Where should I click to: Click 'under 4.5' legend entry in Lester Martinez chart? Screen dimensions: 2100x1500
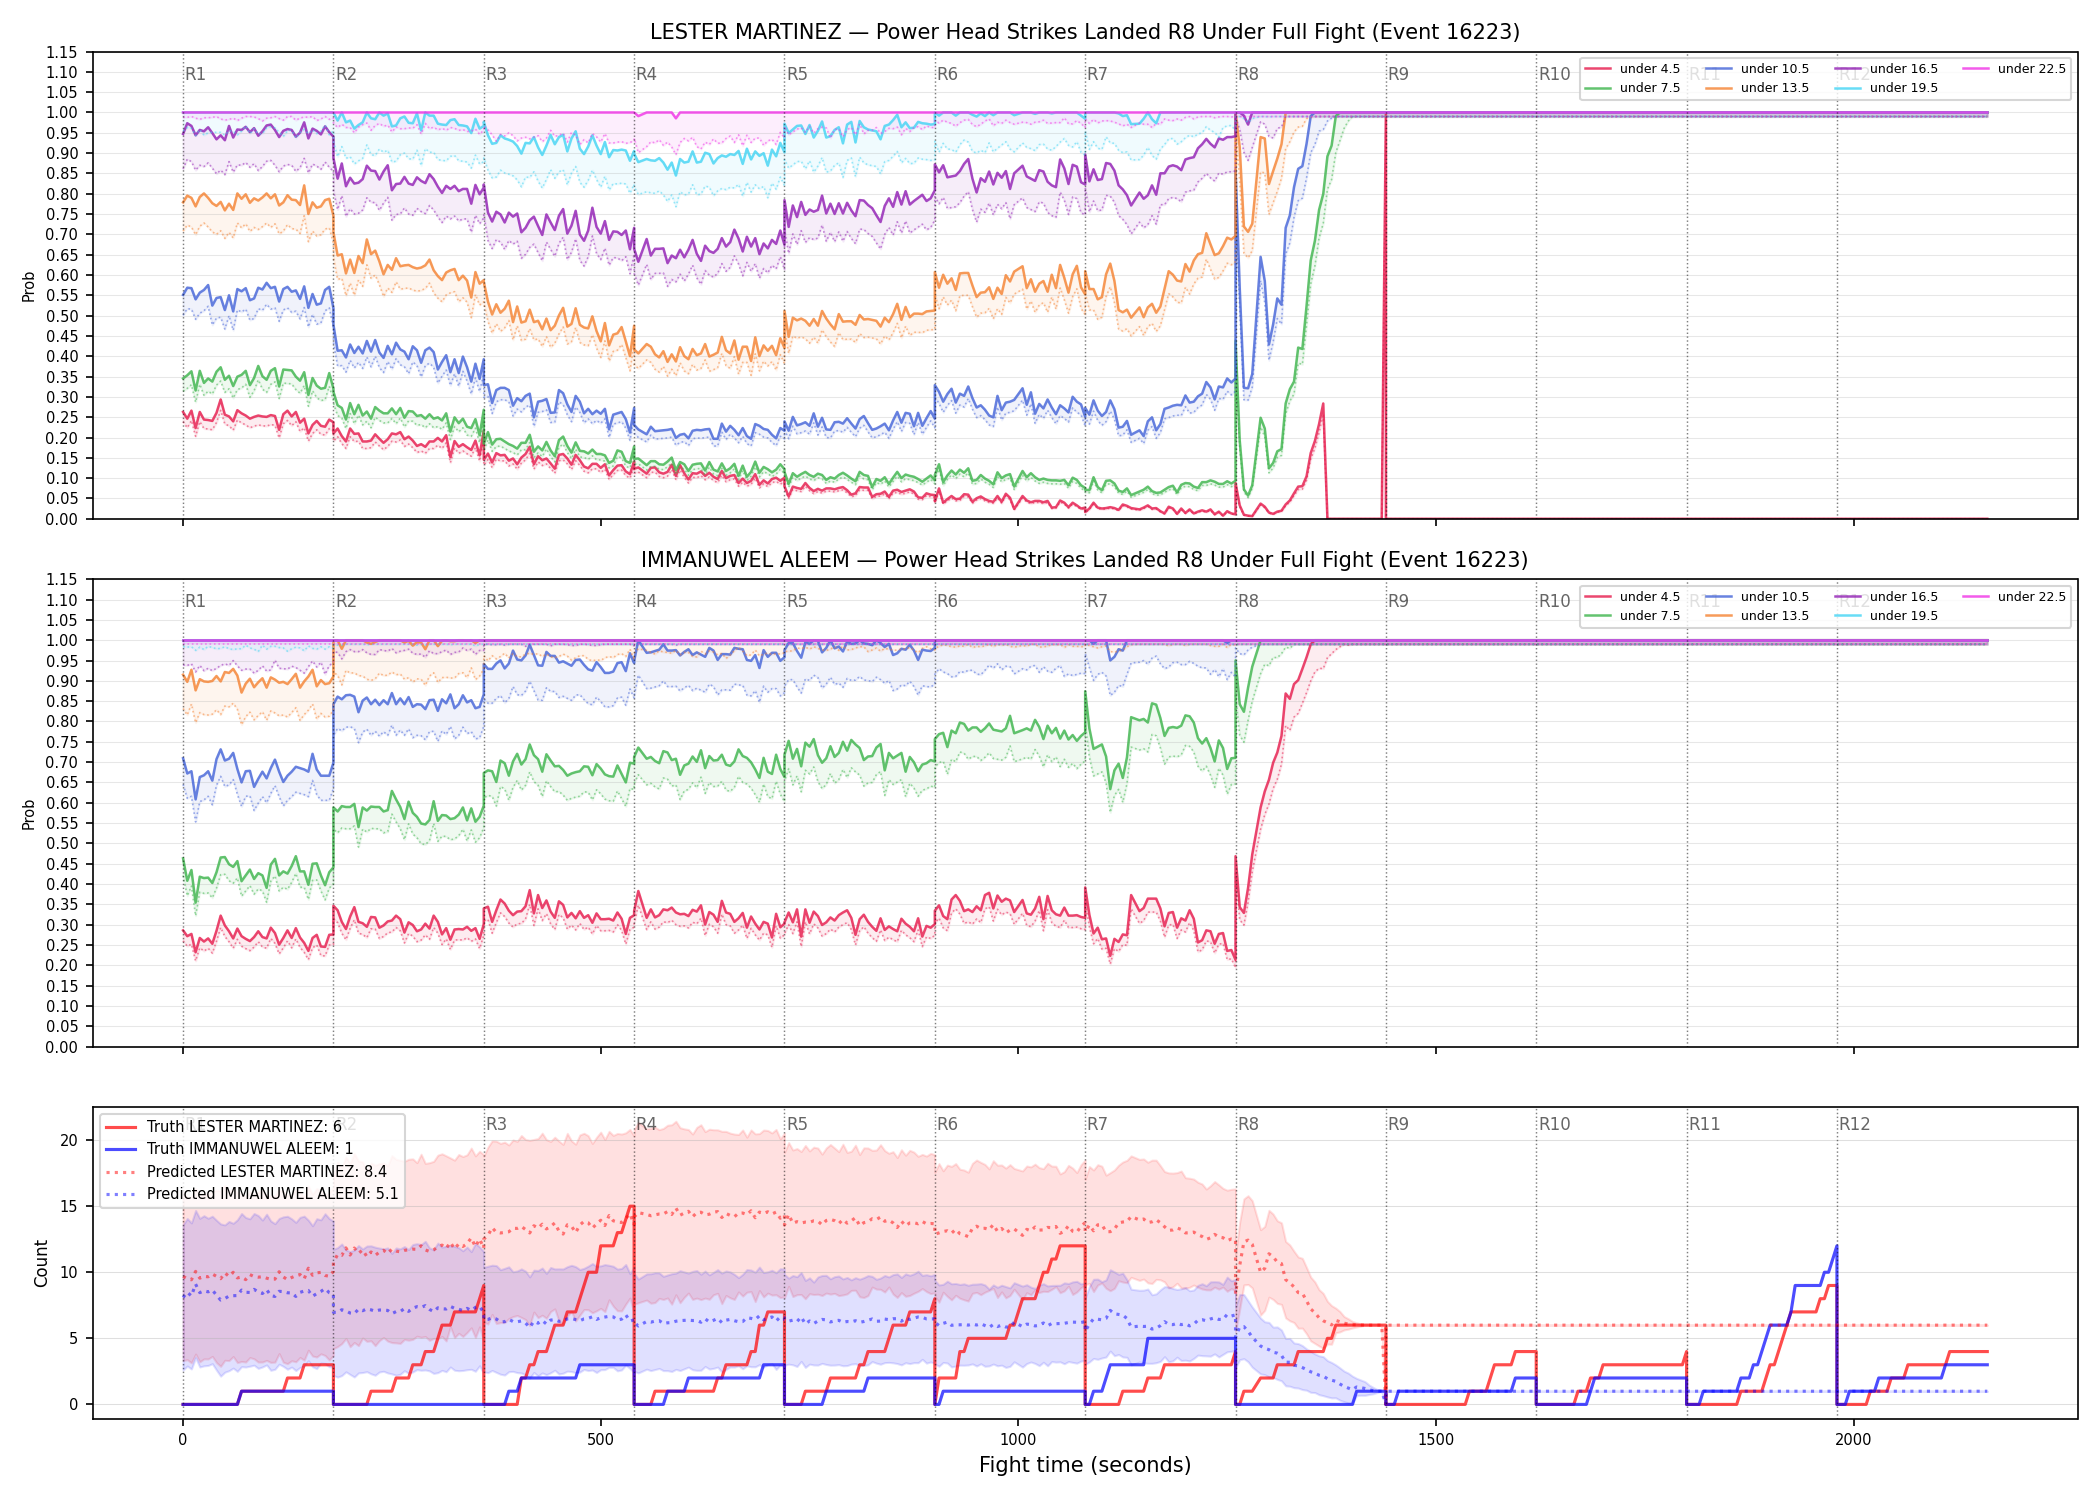coord(1633,69)
